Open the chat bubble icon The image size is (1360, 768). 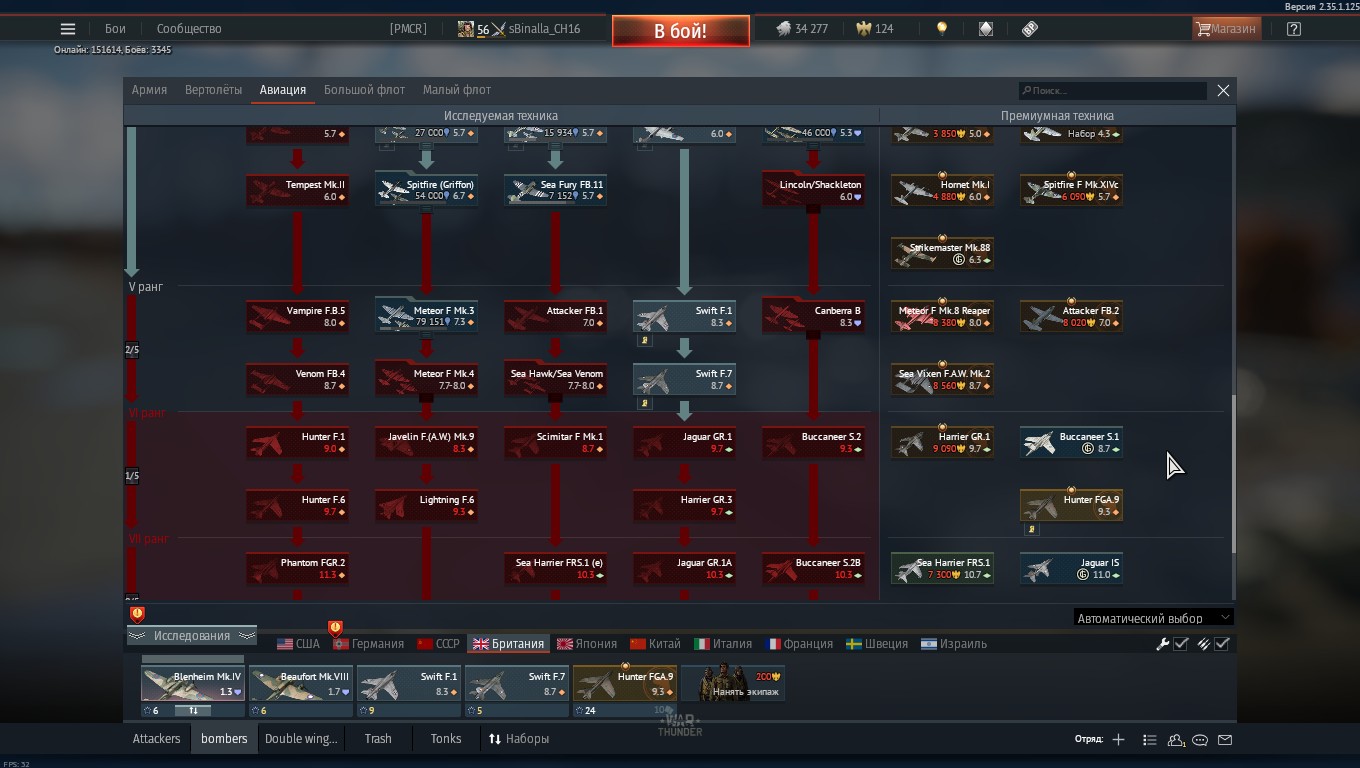pos(1200,739)
